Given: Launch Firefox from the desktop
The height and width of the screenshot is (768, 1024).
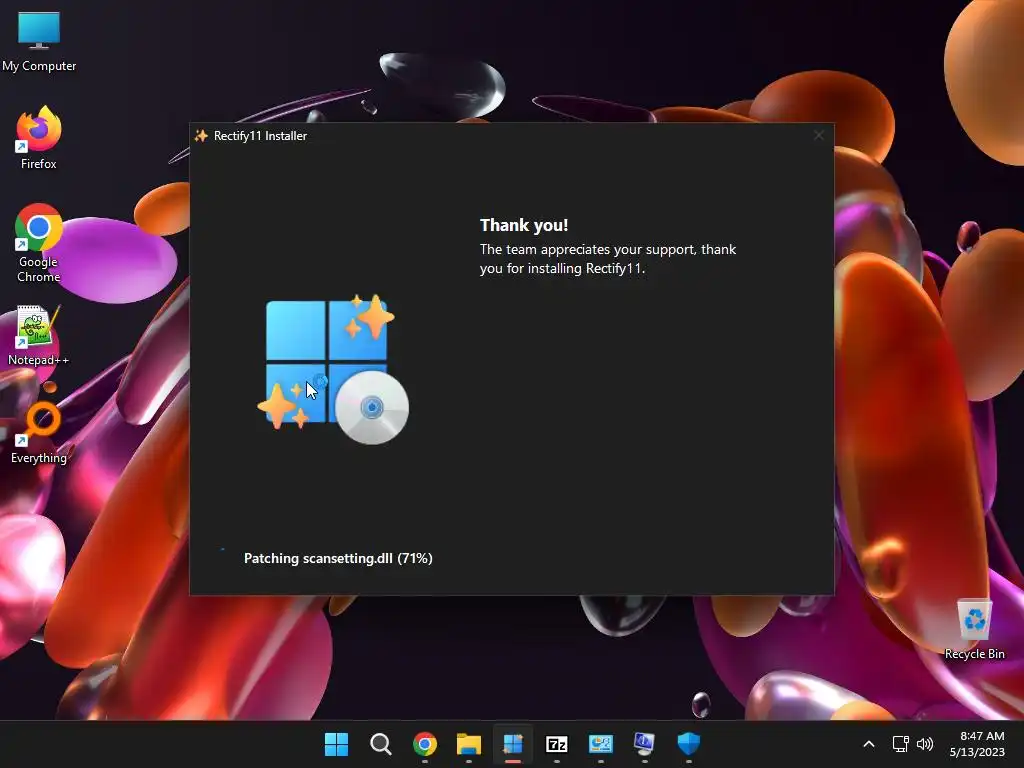Looking at the screenshot, I should (39, 138).
